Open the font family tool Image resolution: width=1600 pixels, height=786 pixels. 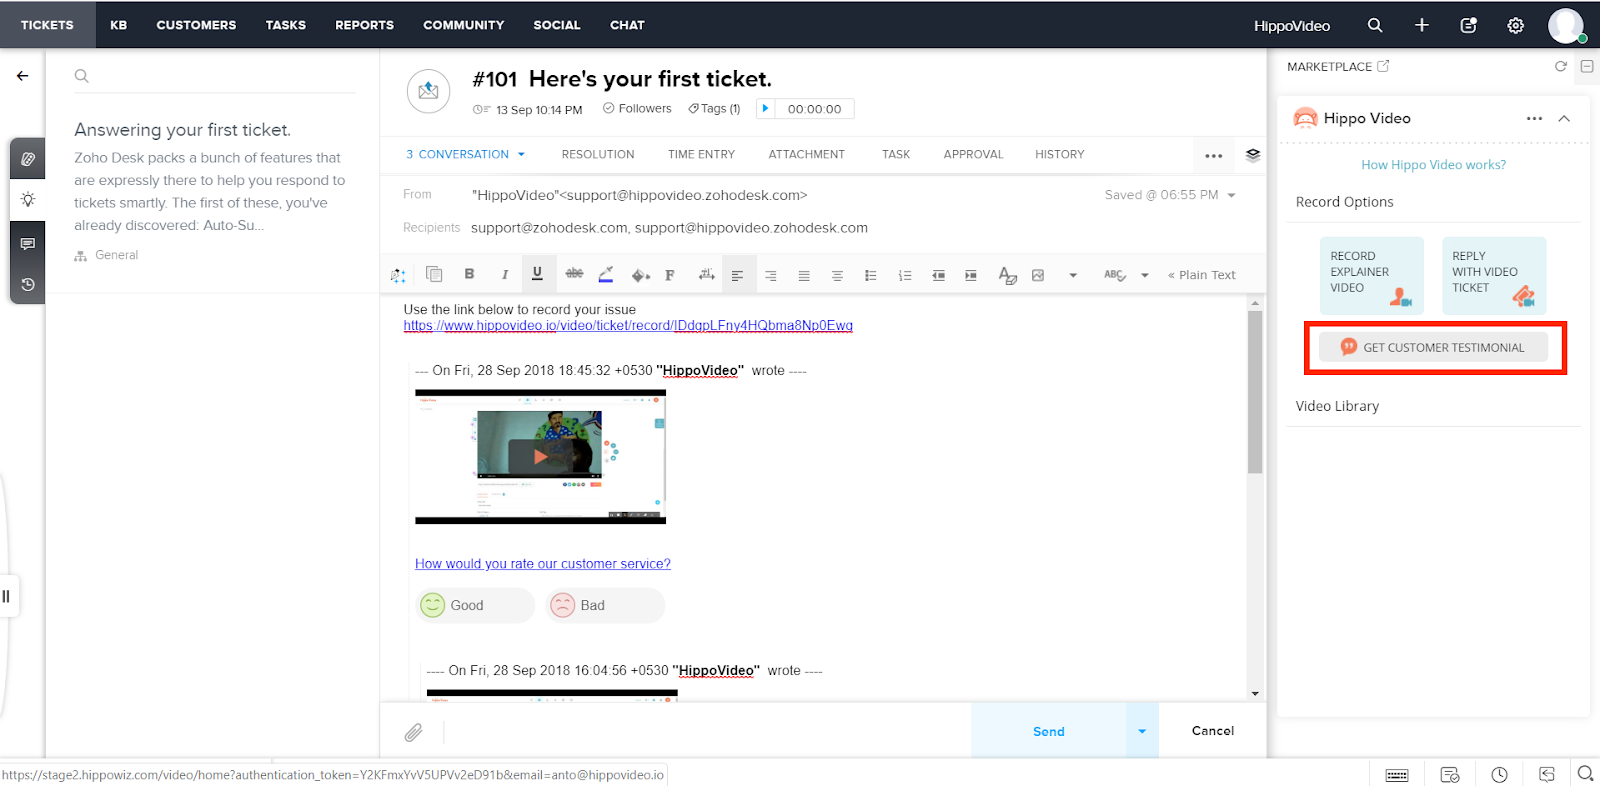pos(670,275)
